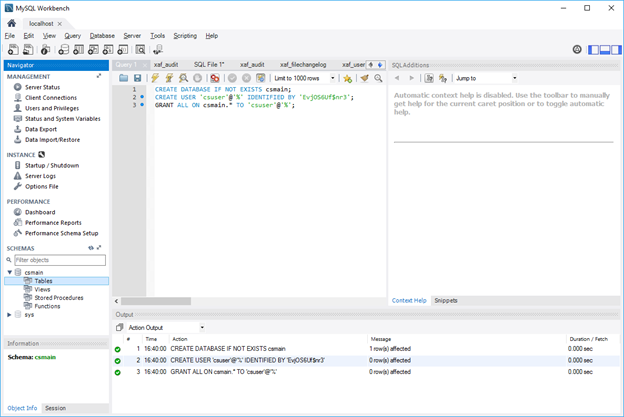Toggle the bottom output panel visibility
Viewport: 624px width, 417px height.
605,50
